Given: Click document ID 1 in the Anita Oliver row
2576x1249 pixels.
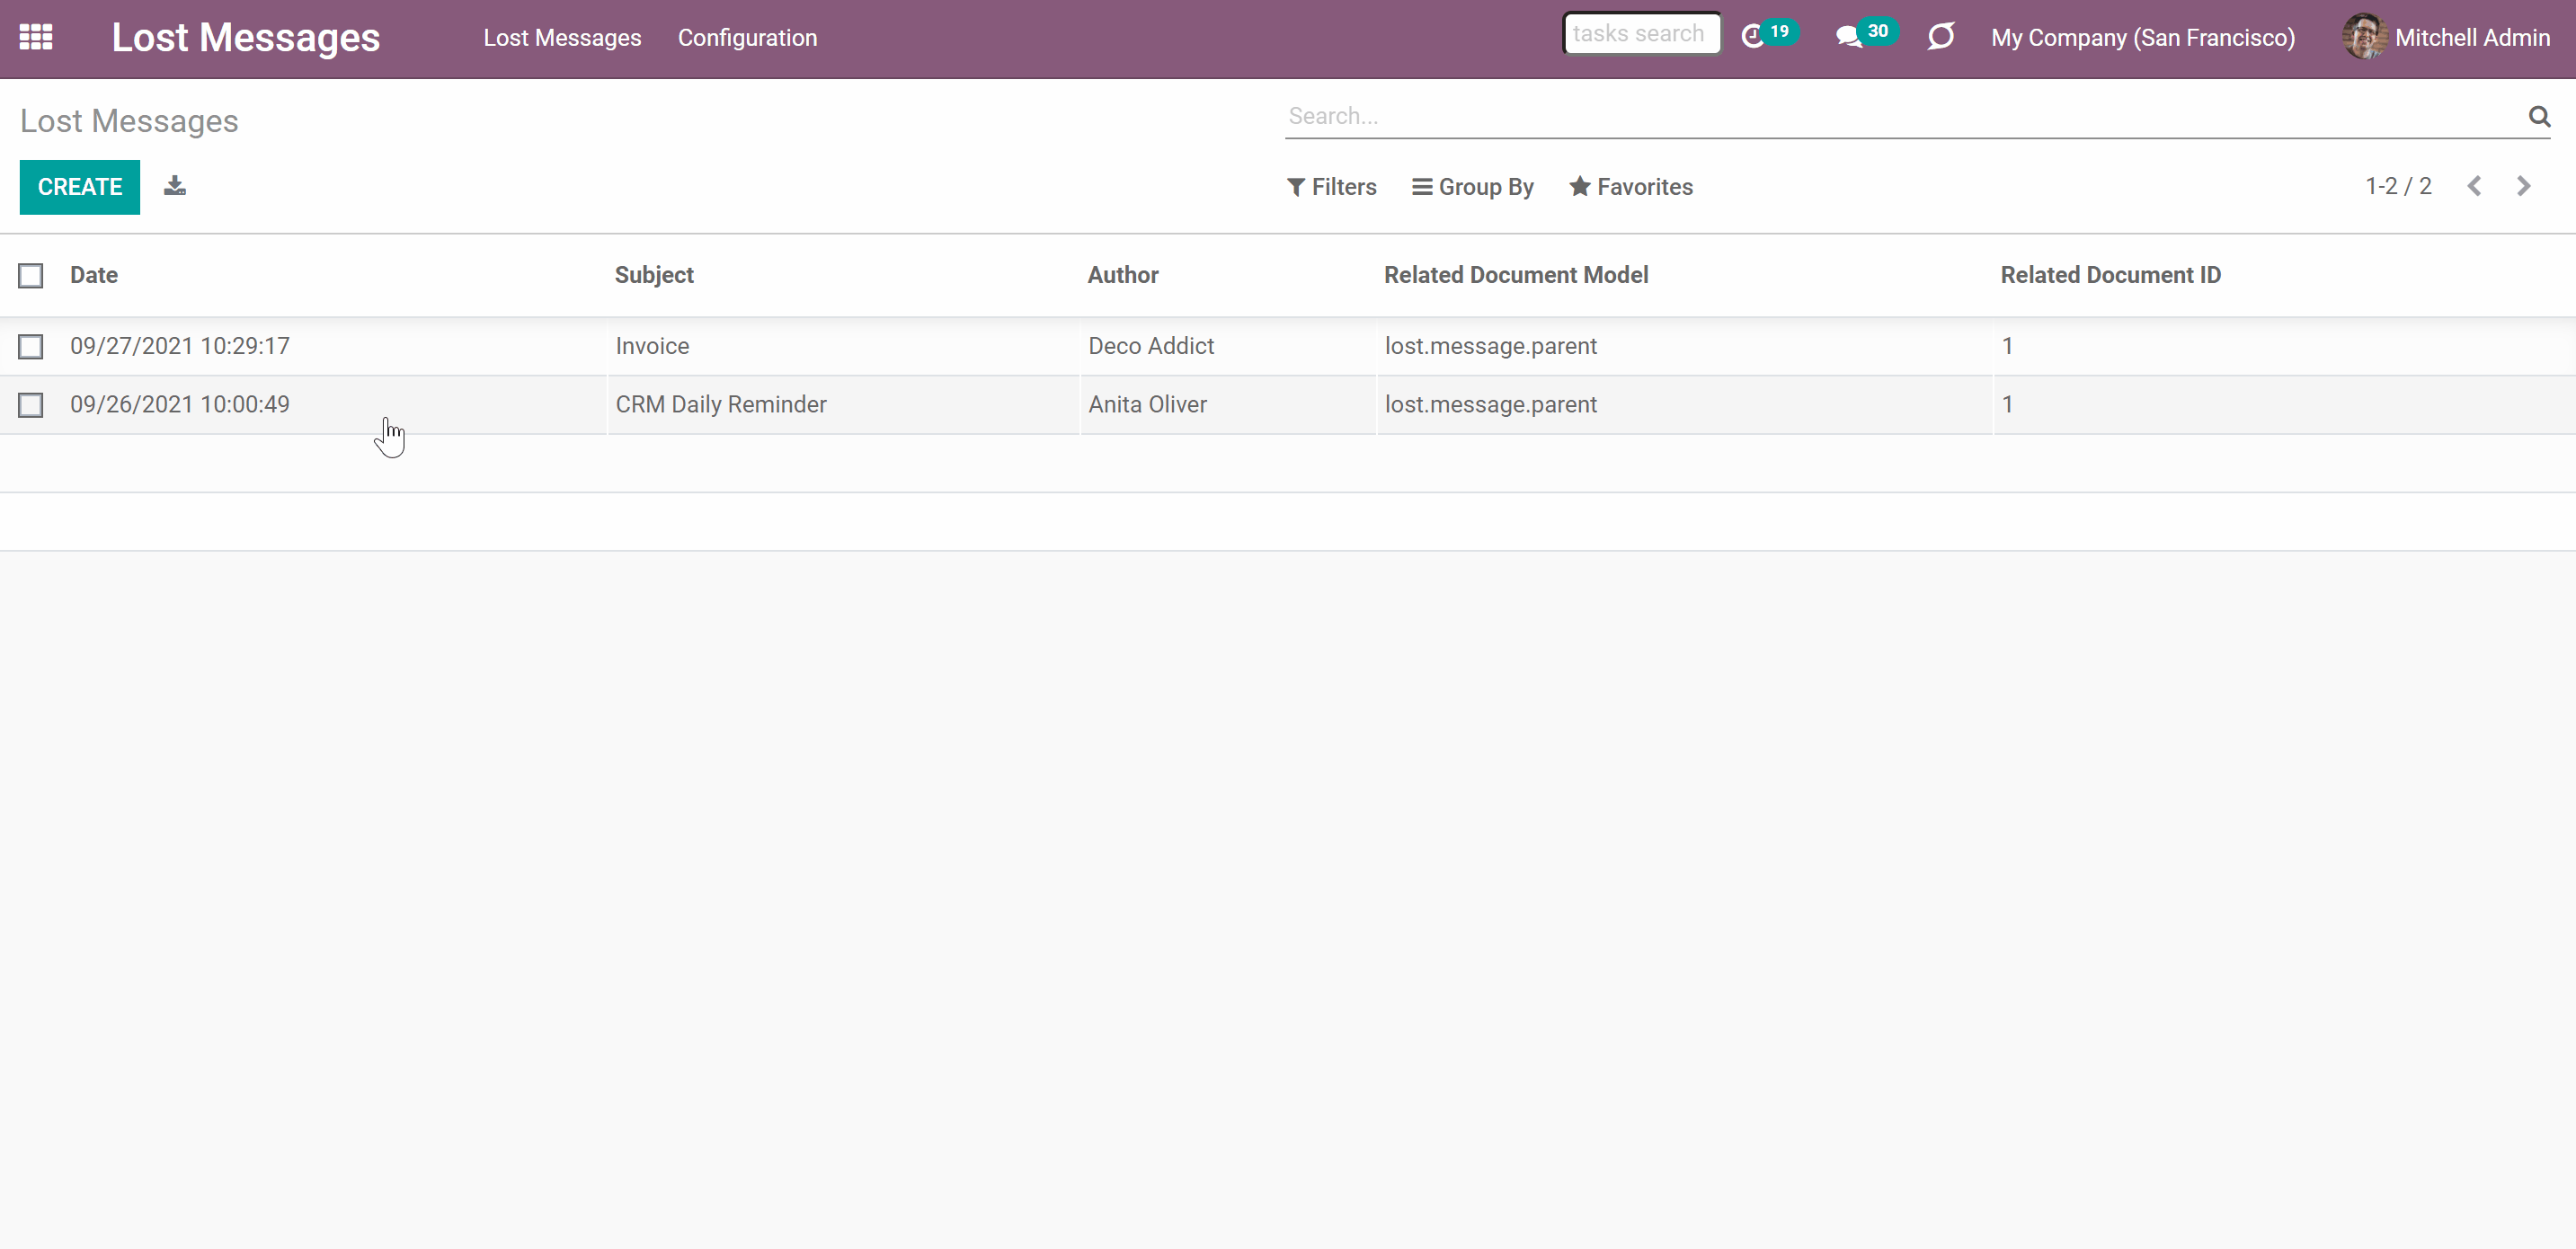Looking at the screenshot, I should pyautogui.click(x=2007, y=405).
